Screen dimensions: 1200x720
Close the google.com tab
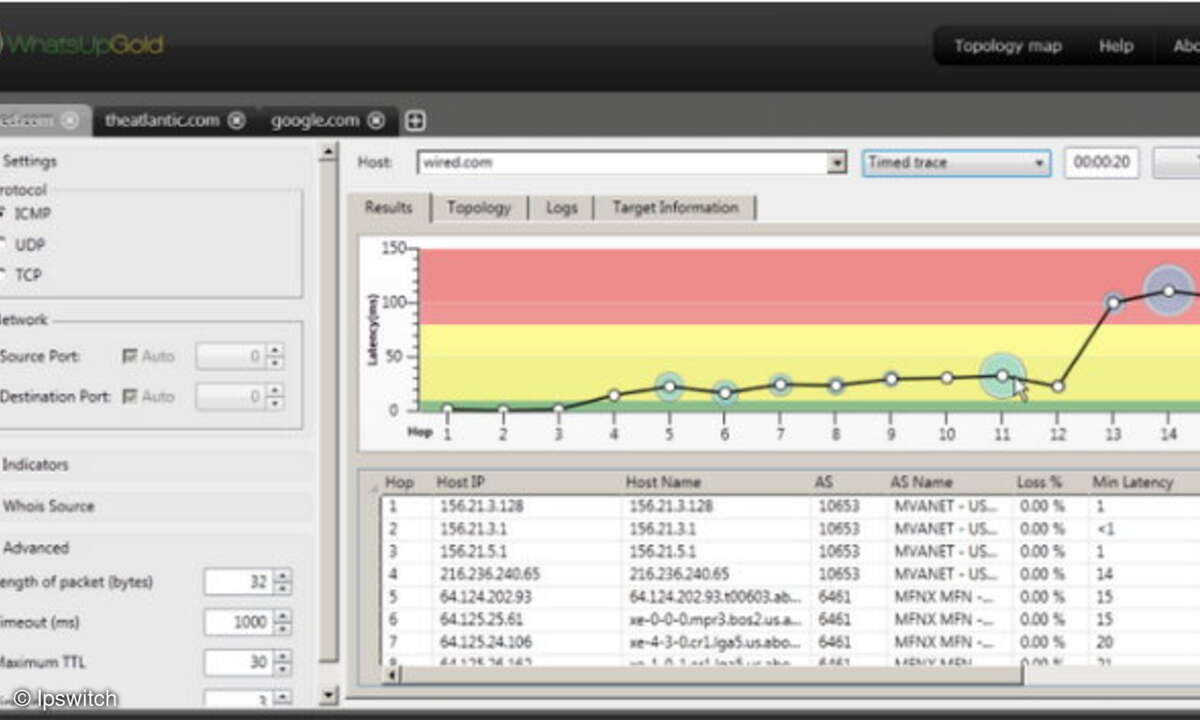point(376,120)
